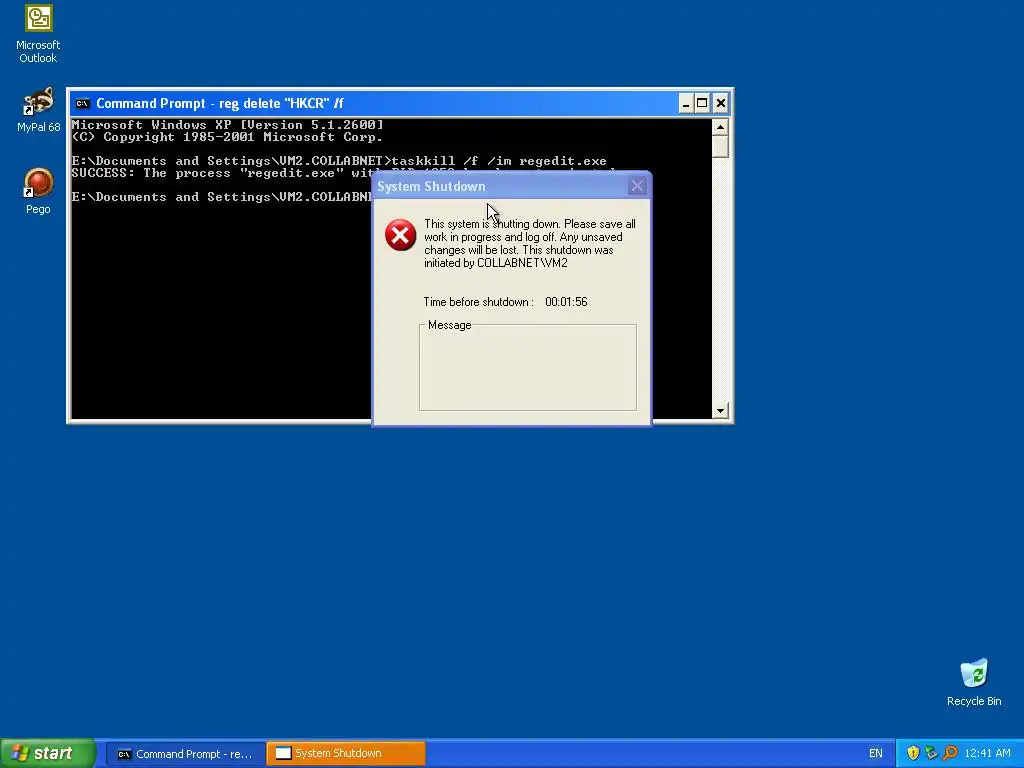
Task: Open the security shield tray icon
Action: [x=913, y=754]
